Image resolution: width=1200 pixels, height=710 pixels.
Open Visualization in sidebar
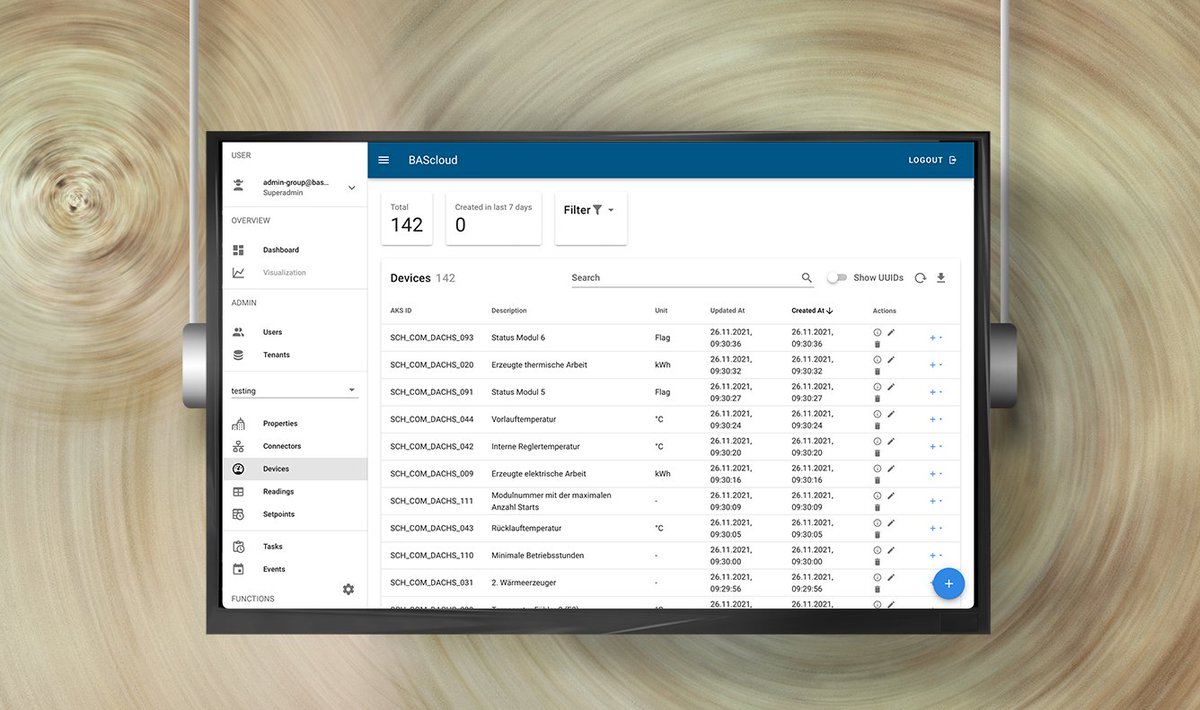tap(294, 272)
